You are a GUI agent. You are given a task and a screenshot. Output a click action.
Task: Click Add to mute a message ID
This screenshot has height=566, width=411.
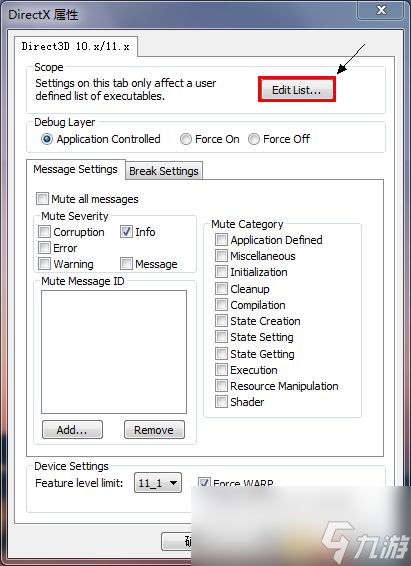(x=72, y=430)
